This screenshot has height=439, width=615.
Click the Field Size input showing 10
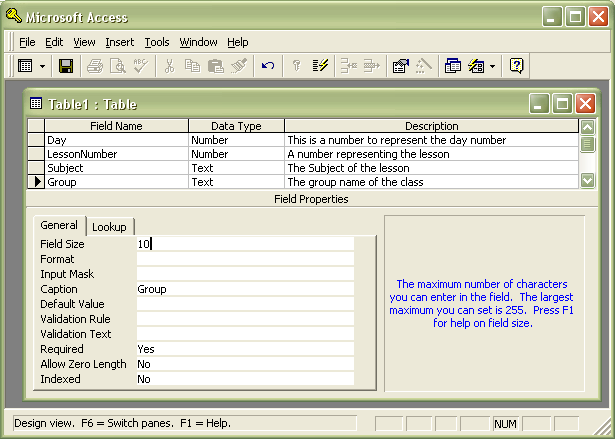tap(245, 244)
